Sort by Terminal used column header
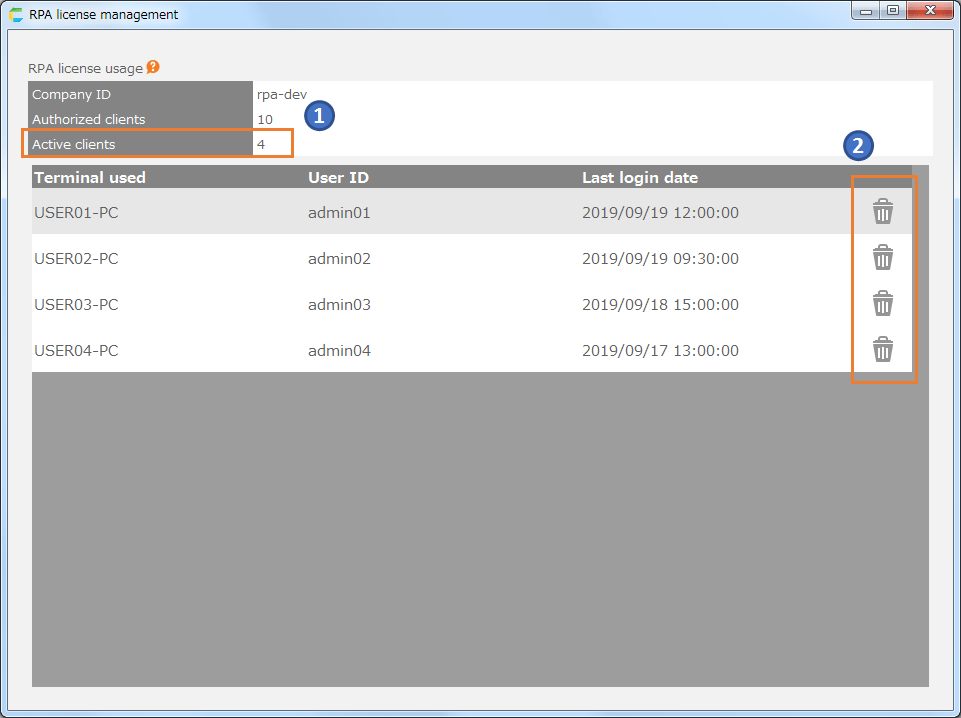This screenshot has height=718, width=961. tap(90, 177)
